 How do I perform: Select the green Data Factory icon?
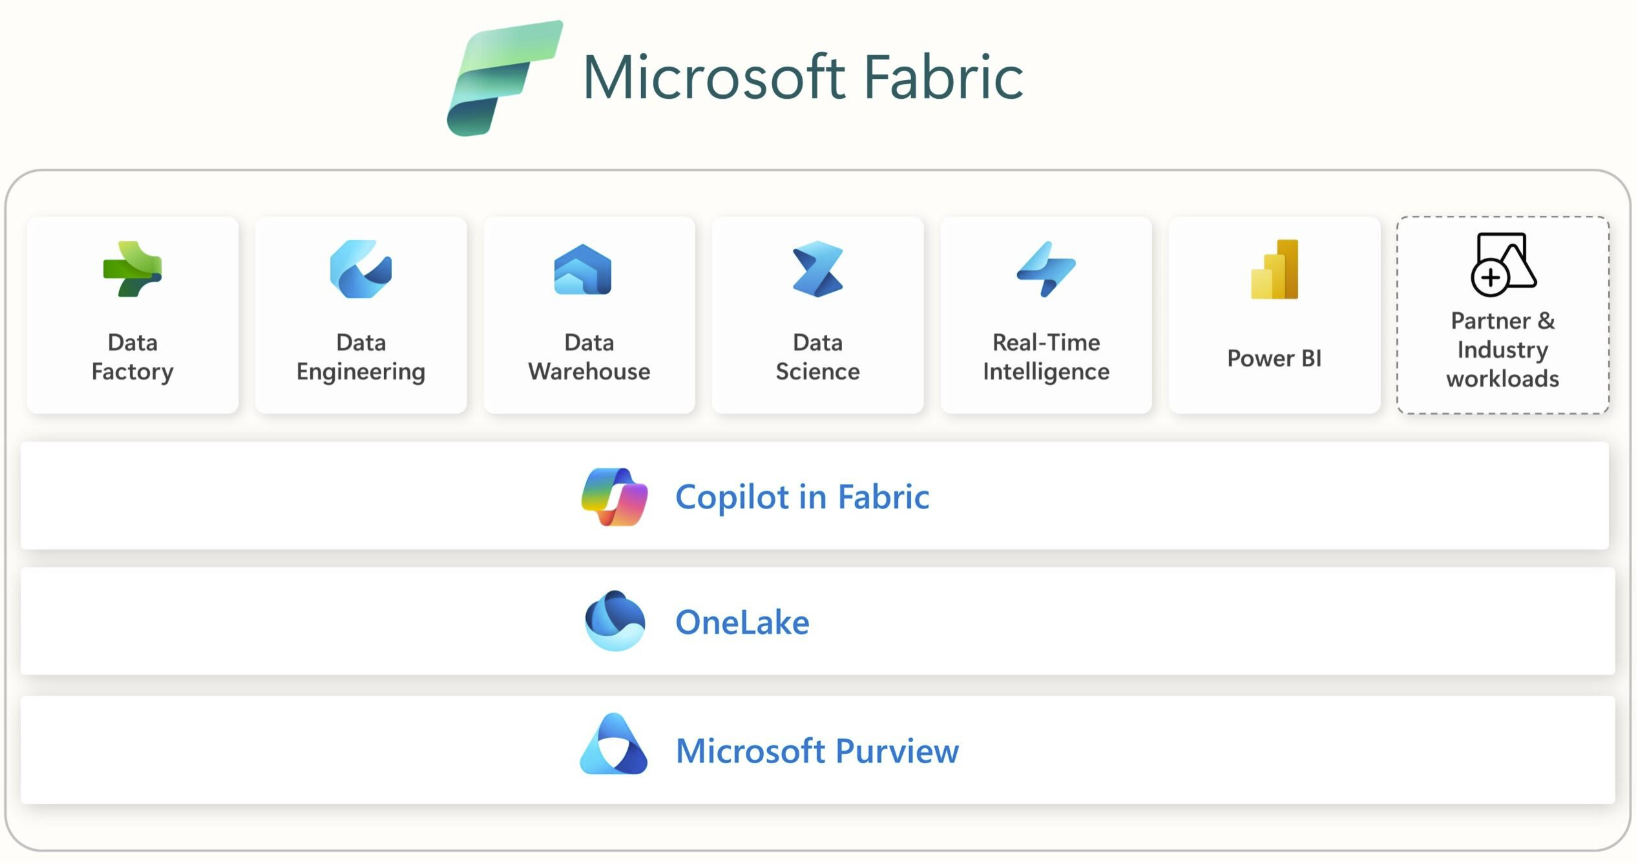132,269
